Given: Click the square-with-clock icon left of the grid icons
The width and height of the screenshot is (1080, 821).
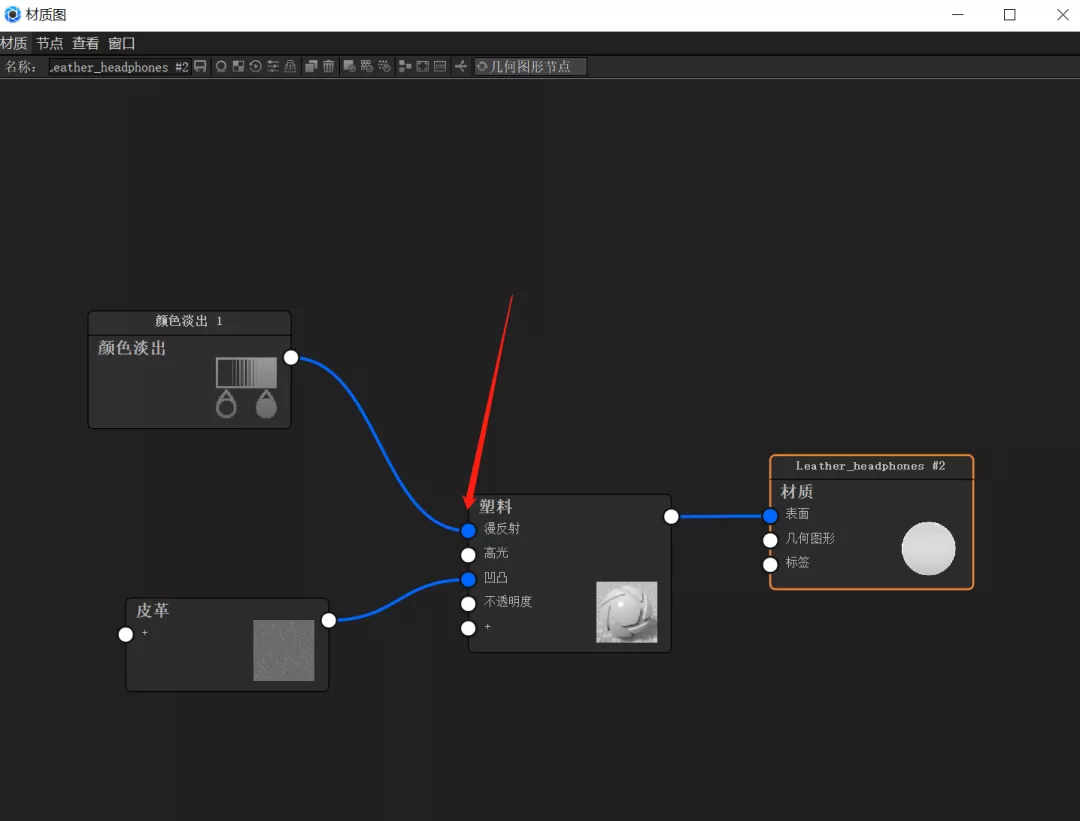Looking at the screenshot, I should coord(349,66).
